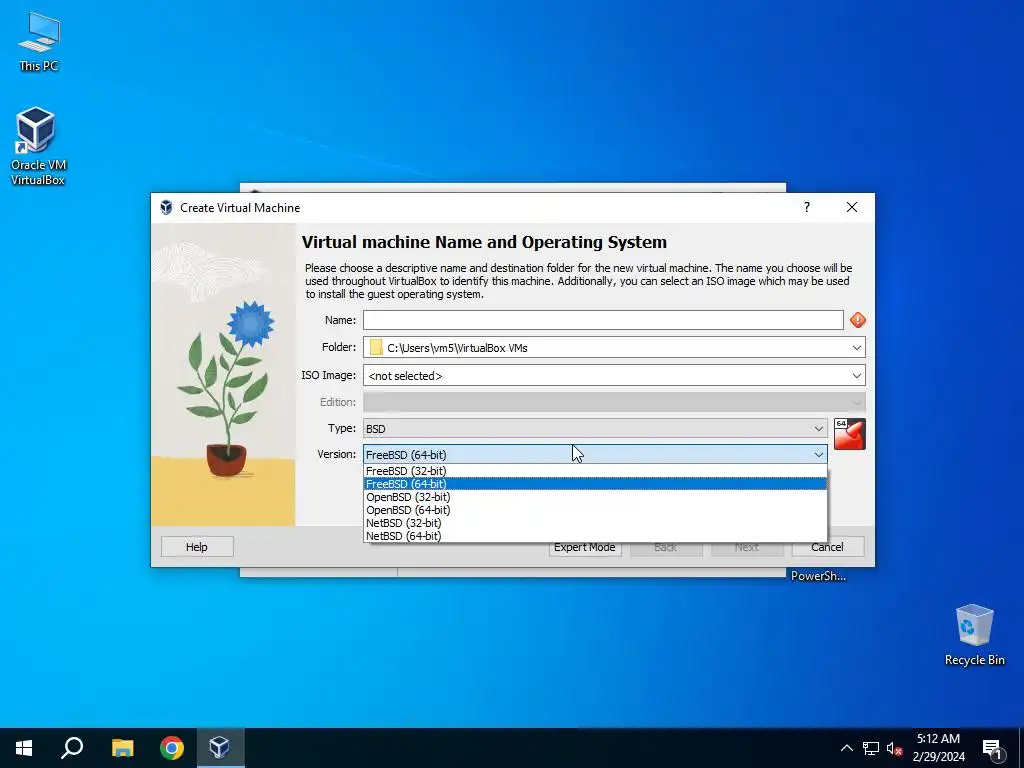Click the FreeBSD 64-bit OS type image
This screenshot has height=768, width=1024.
tap(850, 434)
